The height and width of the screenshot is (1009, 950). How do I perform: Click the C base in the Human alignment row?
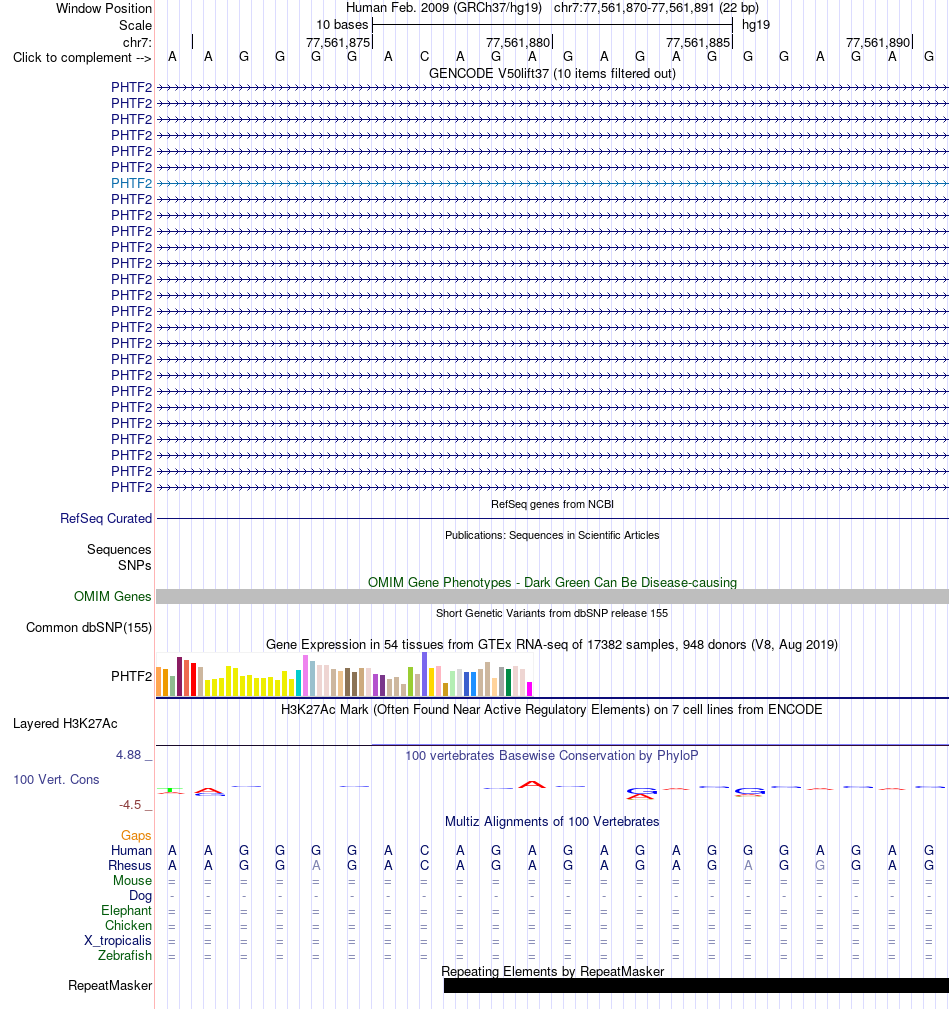pyautogui.click(x=424, y=851)
